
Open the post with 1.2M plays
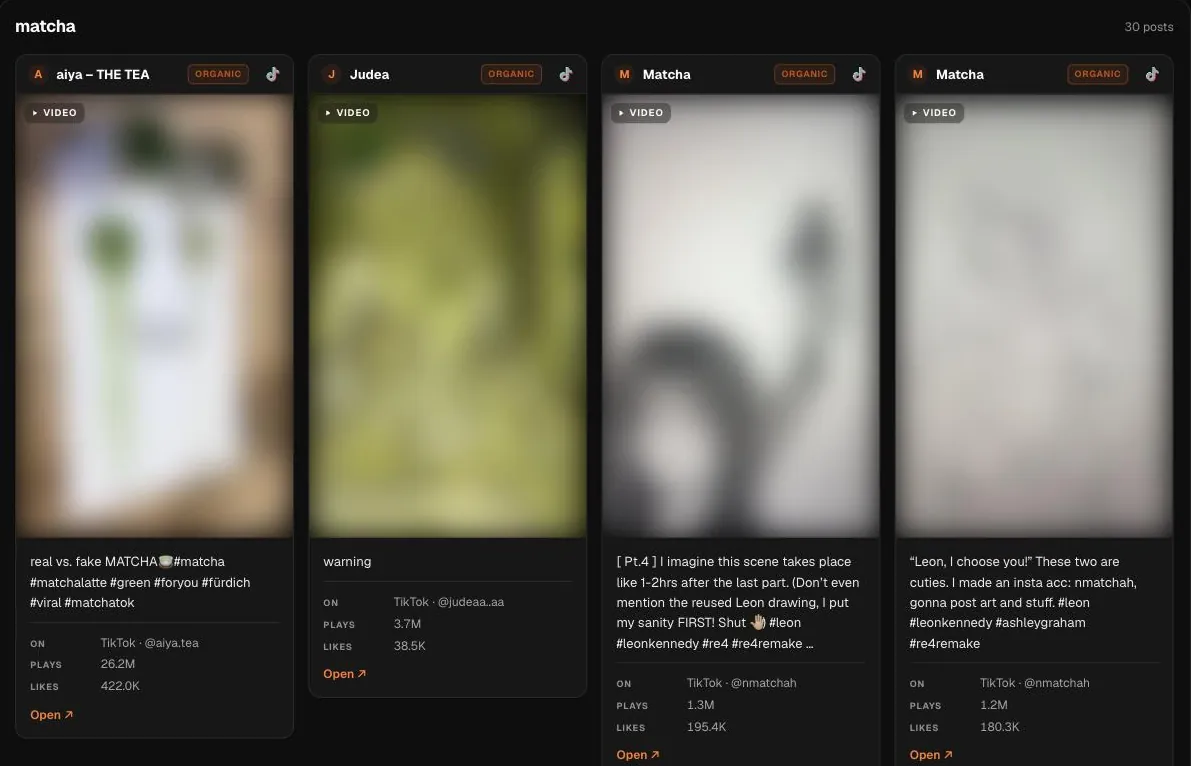pos(931,755)
